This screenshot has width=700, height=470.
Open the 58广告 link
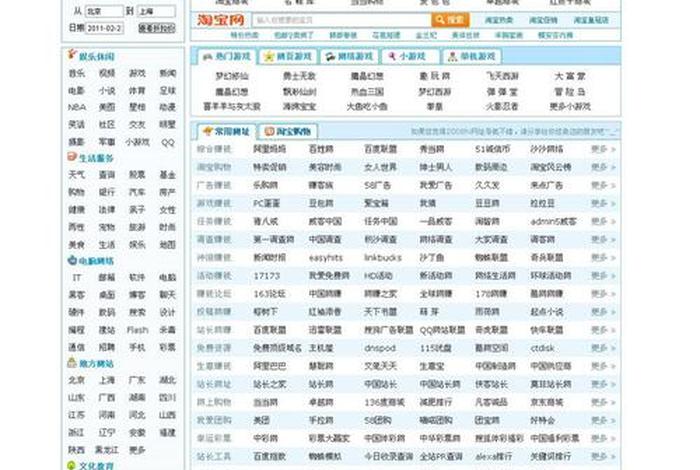[x=378, y=185]
